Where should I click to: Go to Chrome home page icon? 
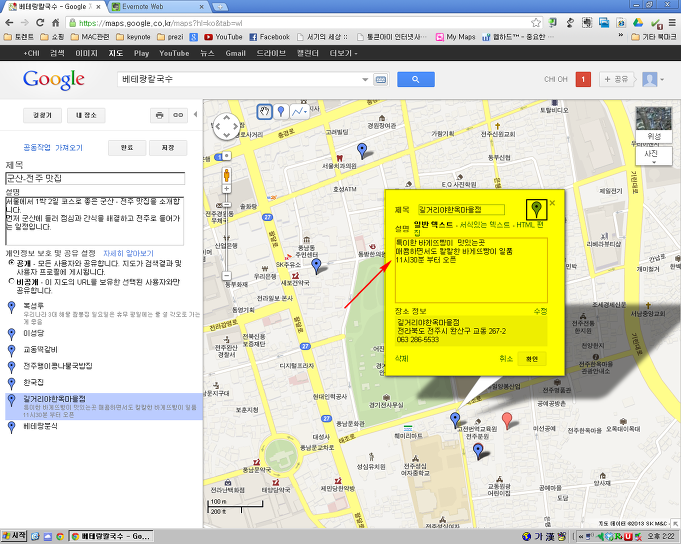pyautogui.click(x=56, y=23)
